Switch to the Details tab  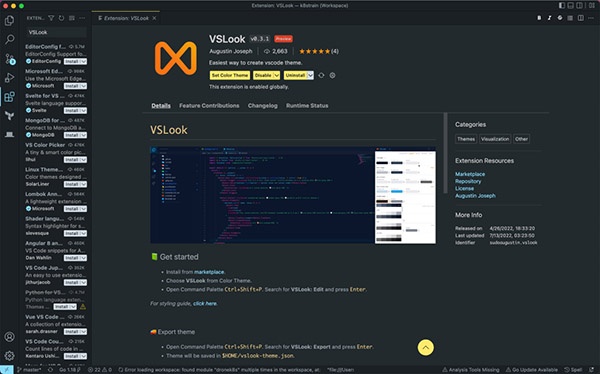click(161, 106)
